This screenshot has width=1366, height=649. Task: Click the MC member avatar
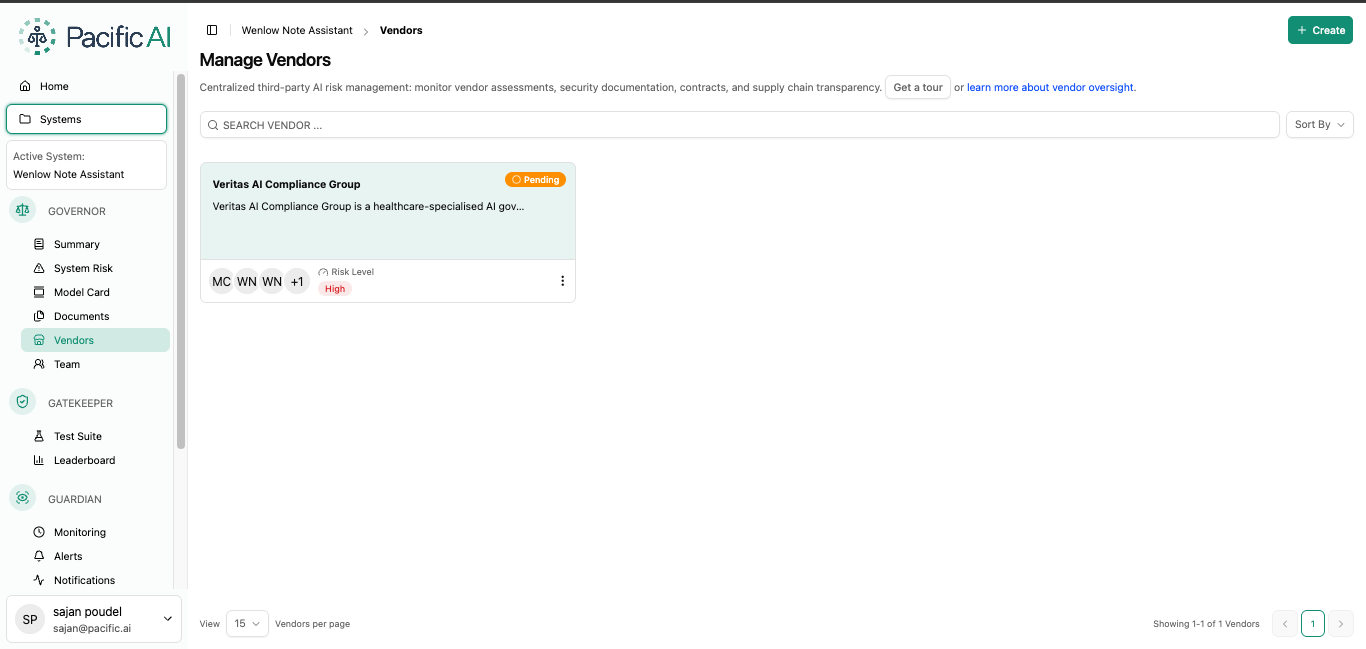pyautogui.click(x=221, y=281)
